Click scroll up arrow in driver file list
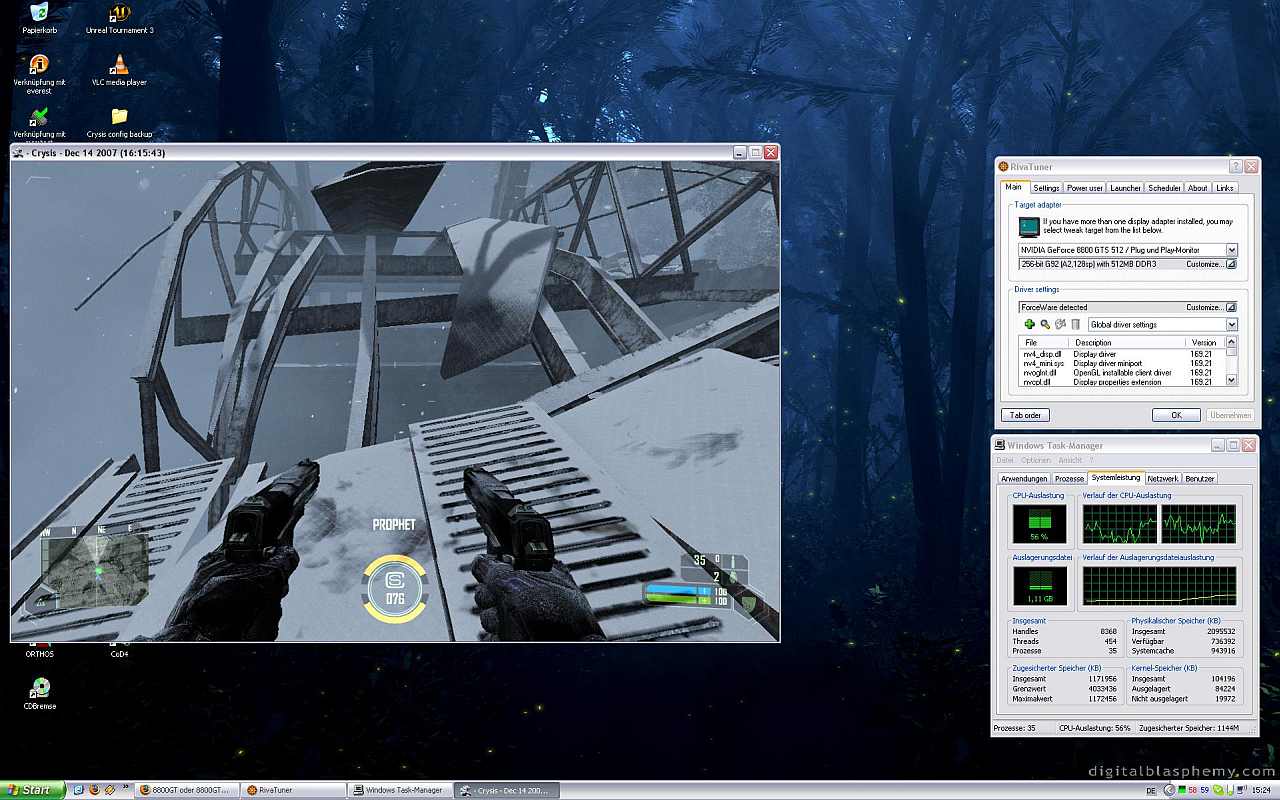The height and width of the screenshot is (800, 1280). [1232, 341]
